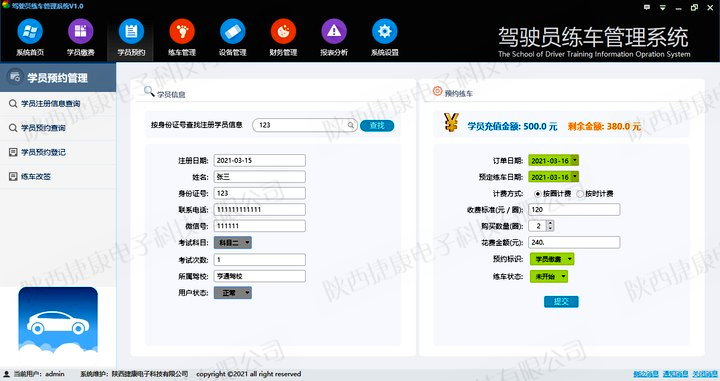Open the 系统首页 home icon
Screen dimensions: 720x381
click(30, 31)
